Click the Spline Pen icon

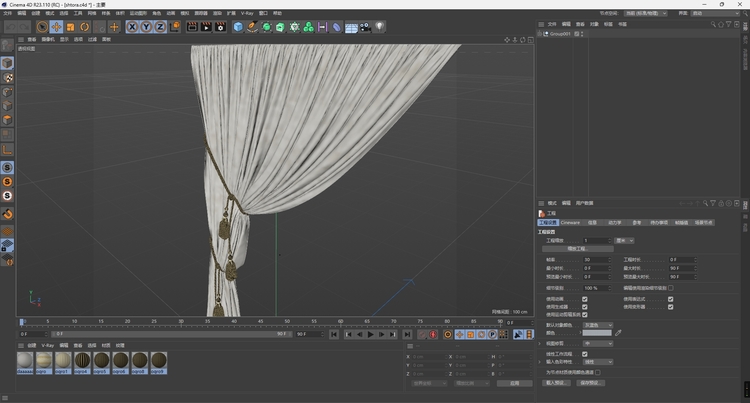252,27
